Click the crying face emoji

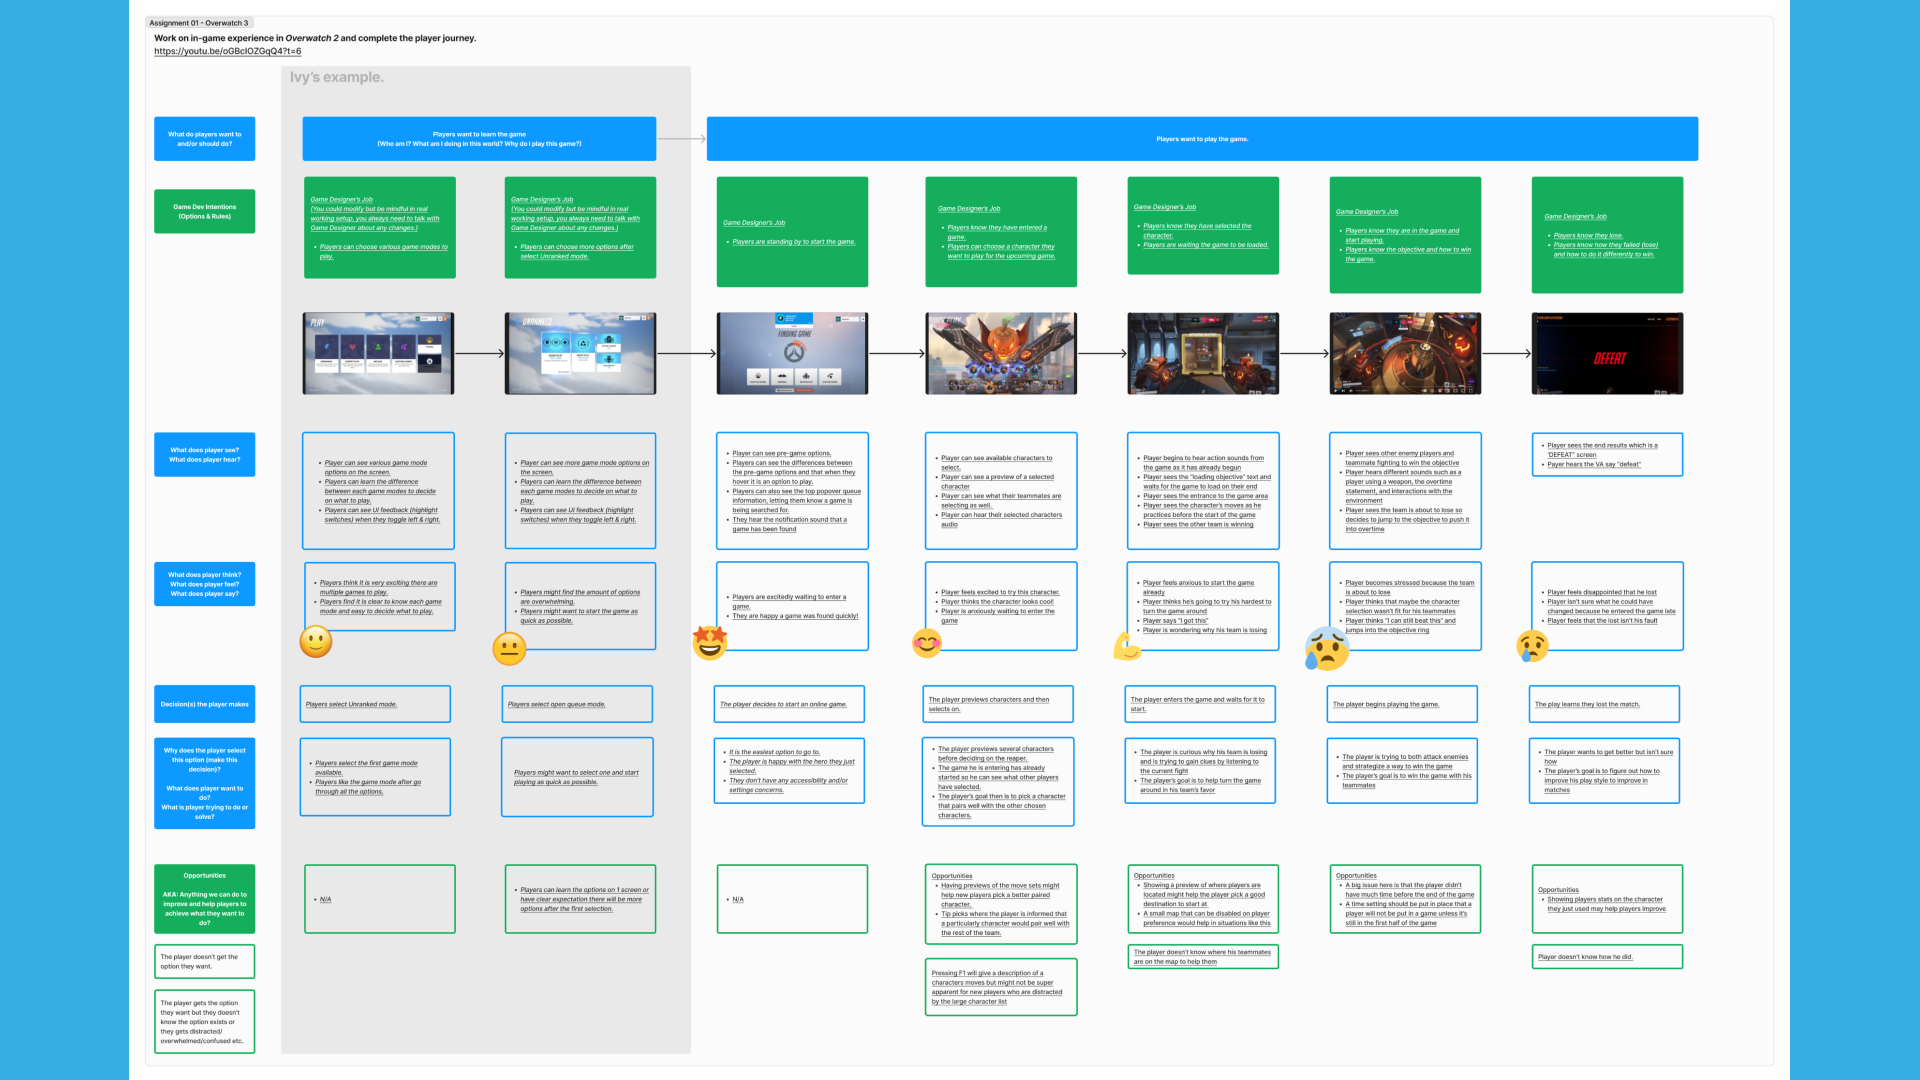click(1532, 646)
